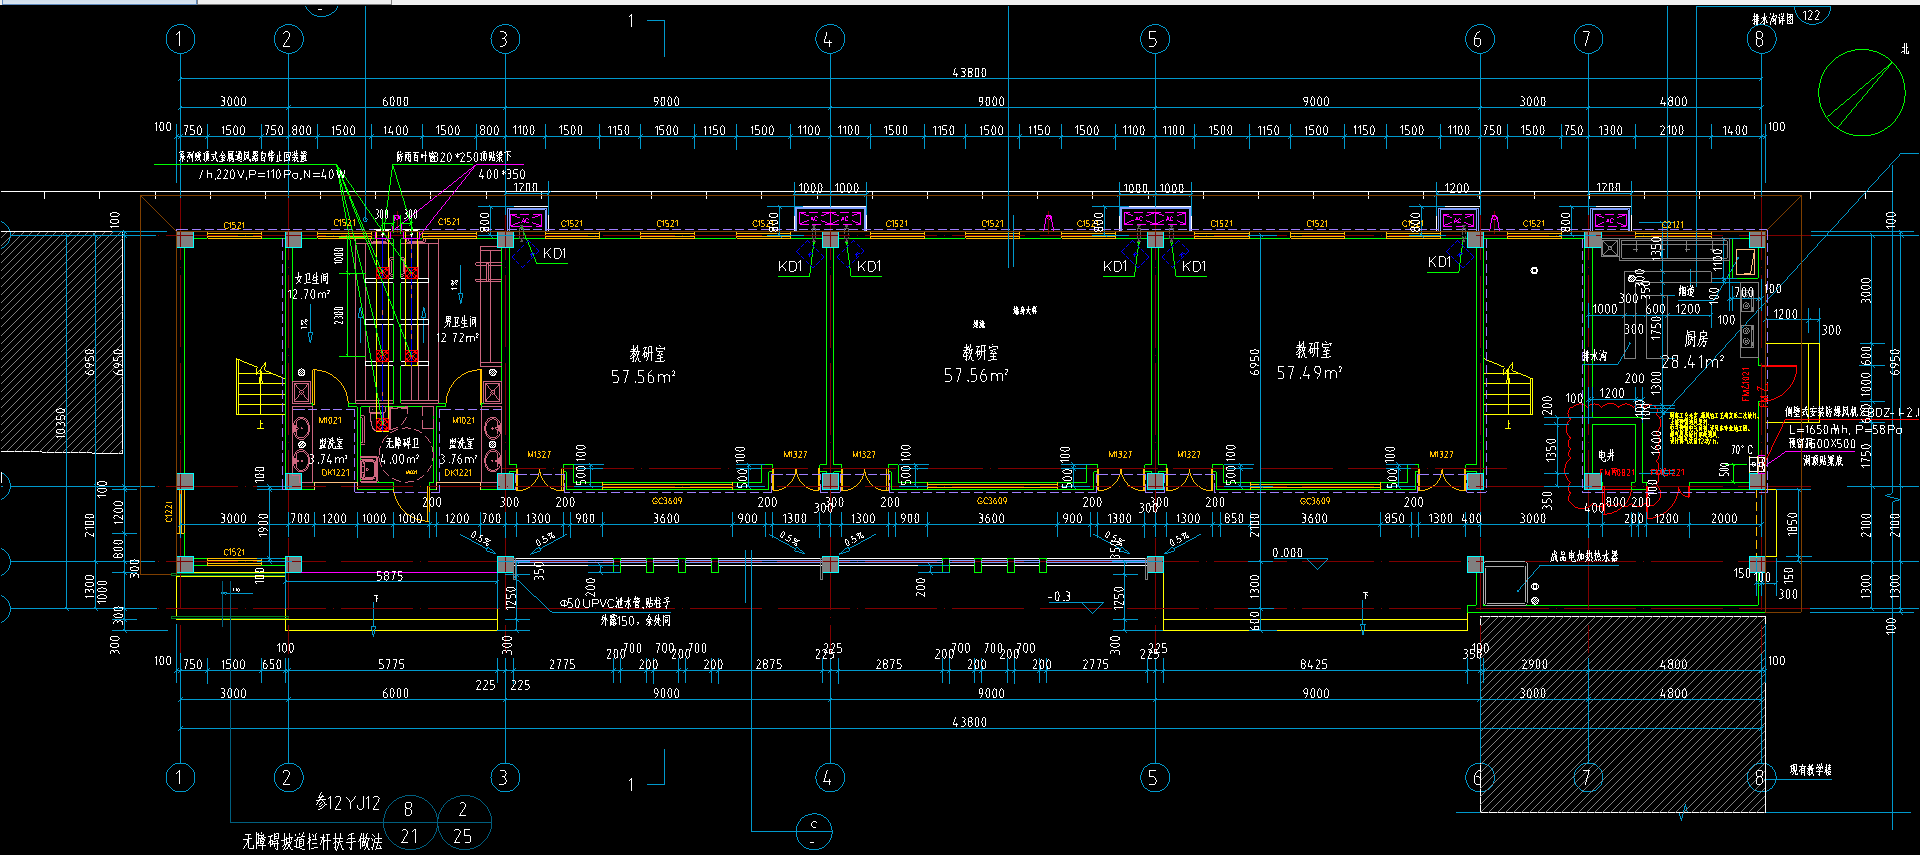Click the 成品电加热热水器 annotation
This screenshot has height=855, width=1920.
[x=1584, y=556]
